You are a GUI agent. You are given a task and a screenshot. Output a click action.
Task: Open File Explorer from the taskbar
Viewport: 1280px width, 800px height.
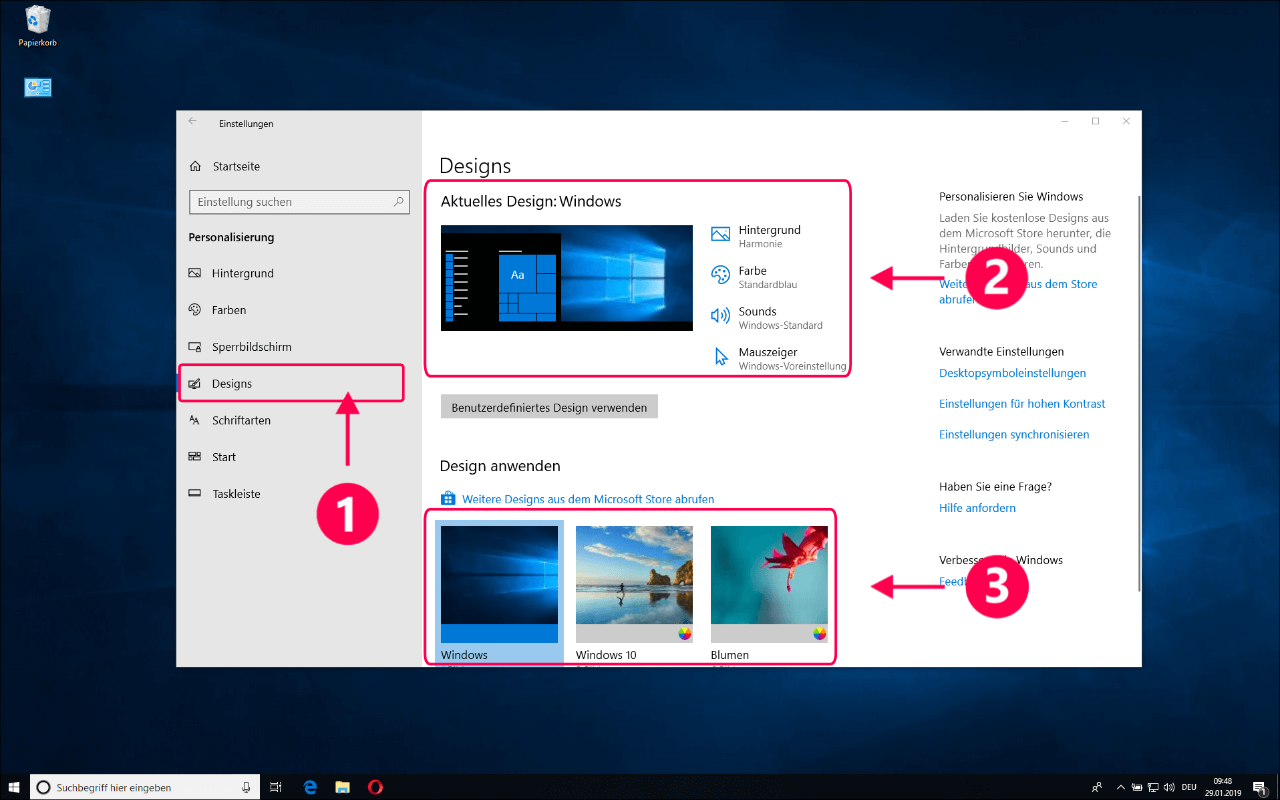tap(342, 787)
